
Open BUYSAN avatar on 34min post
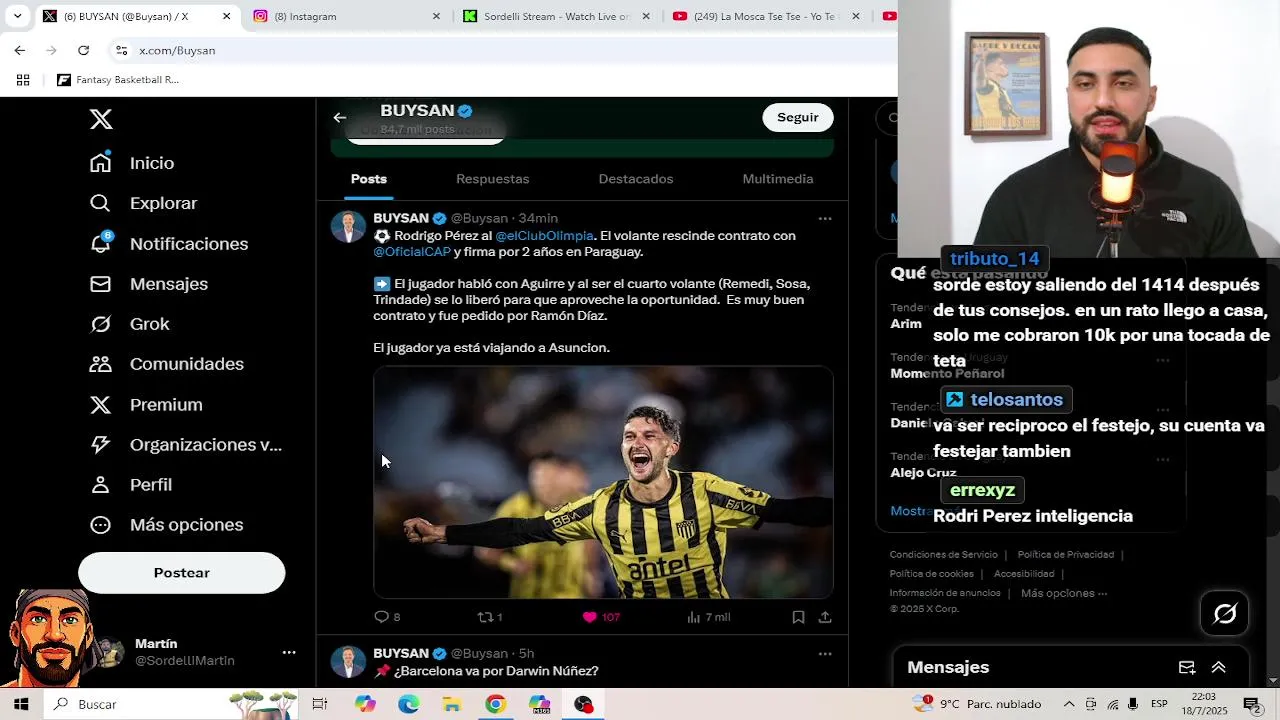click(x=348, y=226)
